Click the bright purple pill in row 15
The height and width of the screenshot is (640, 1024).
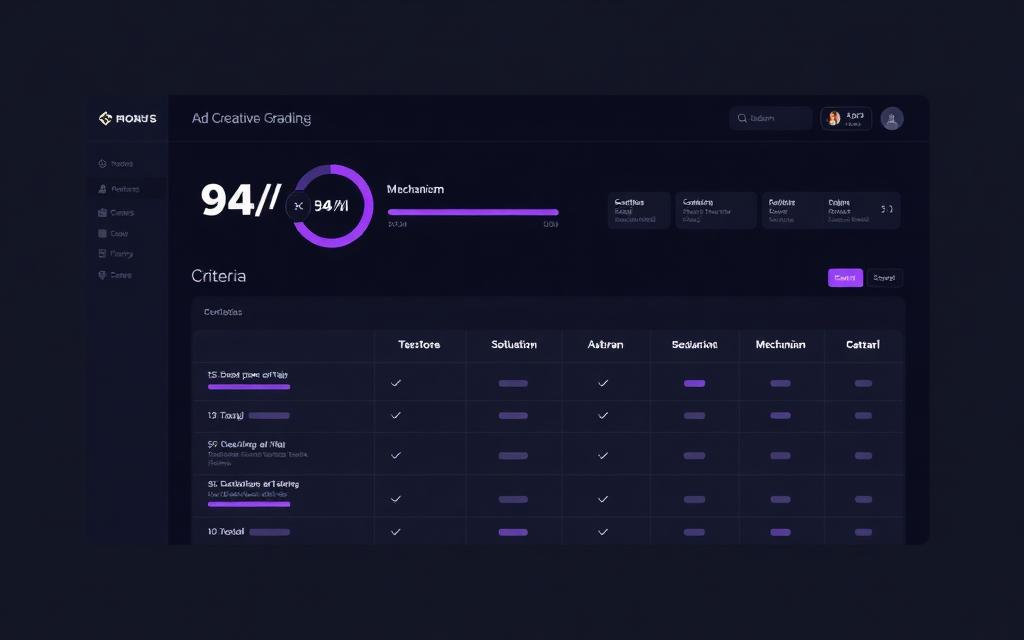coord(694,383)
